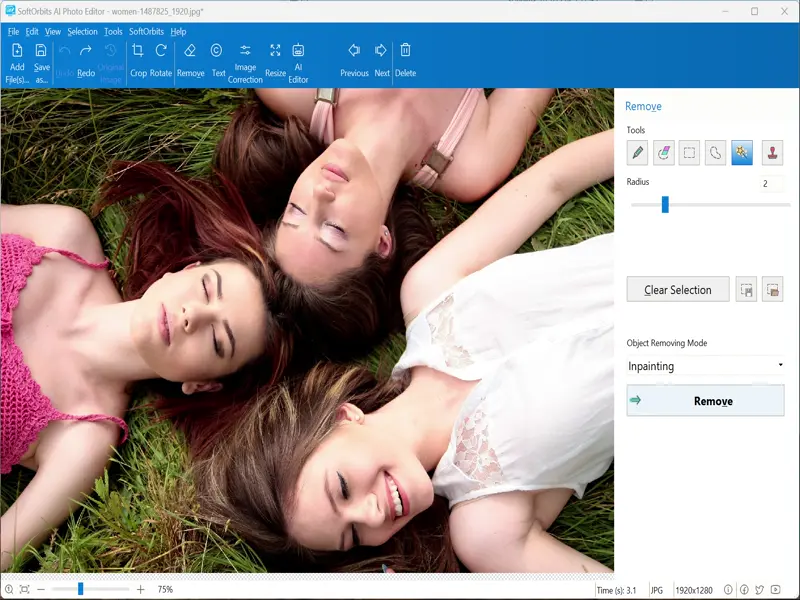Open the File menu
Screen dimensions: 800x600
(x=13, y=32)
